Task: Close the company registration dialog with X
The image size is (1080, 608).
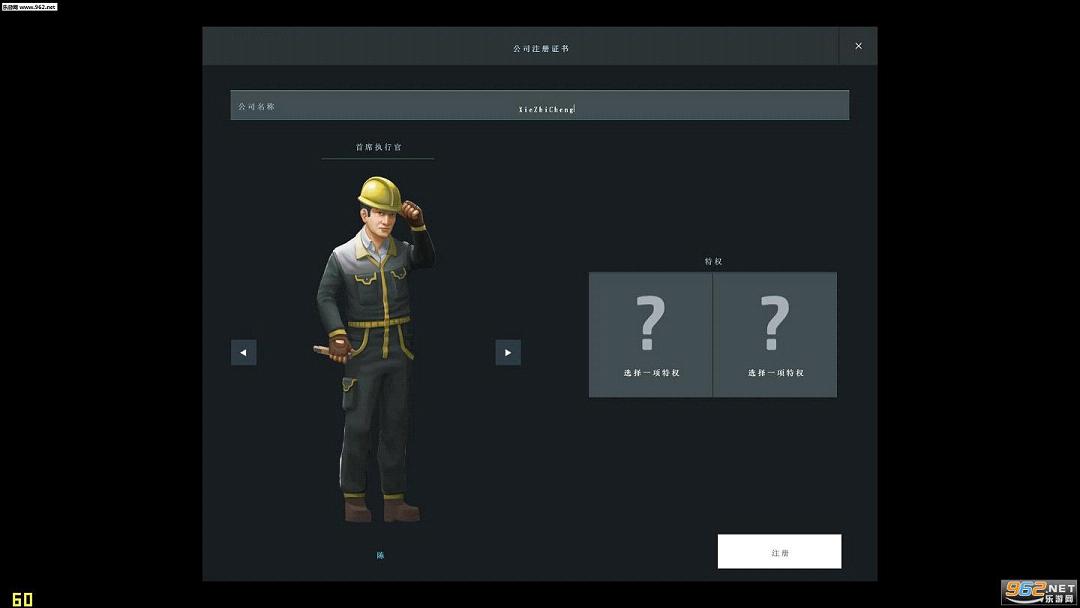Action: click(x=858, y=46)
